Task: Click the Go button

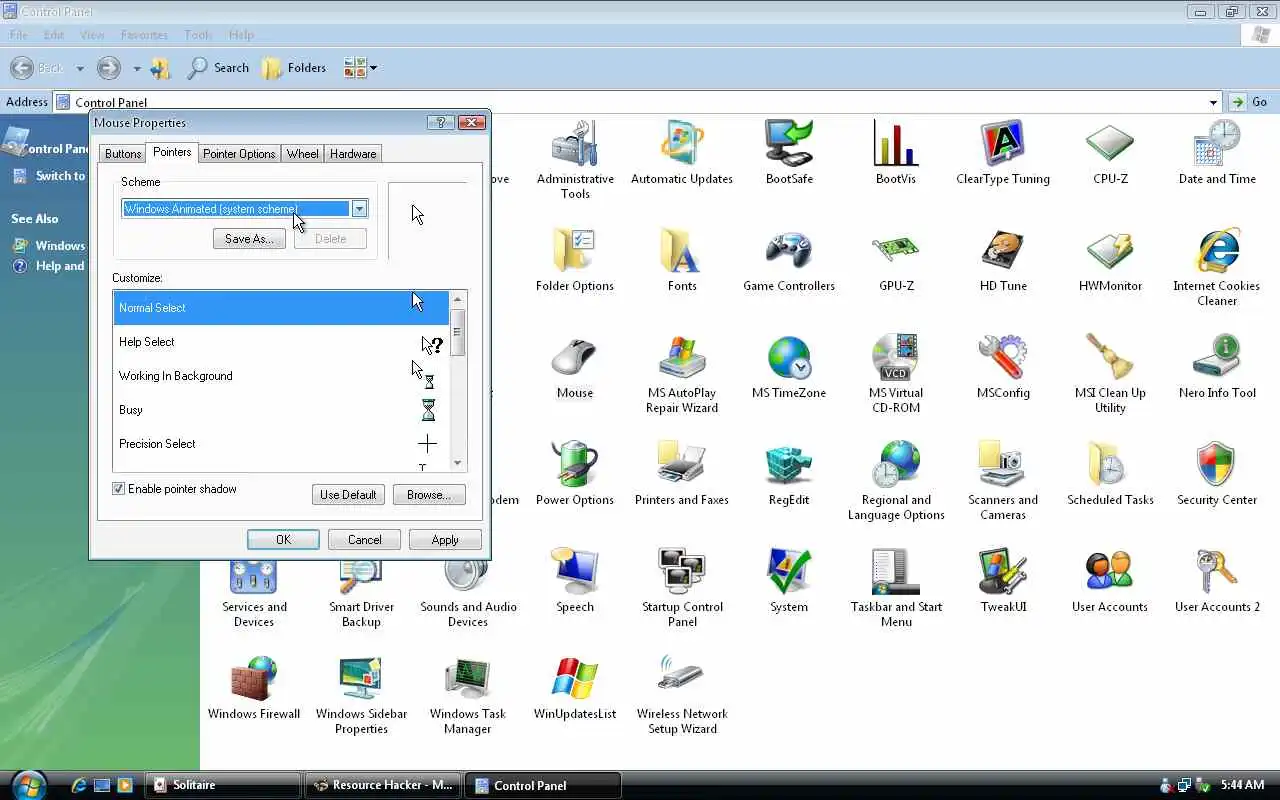Action: coord(1250,102)
